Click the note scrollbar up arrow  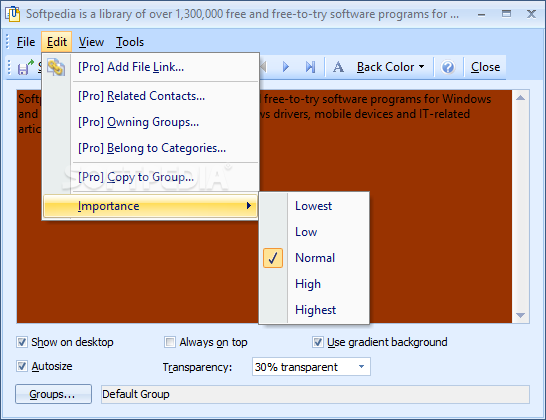521,98
